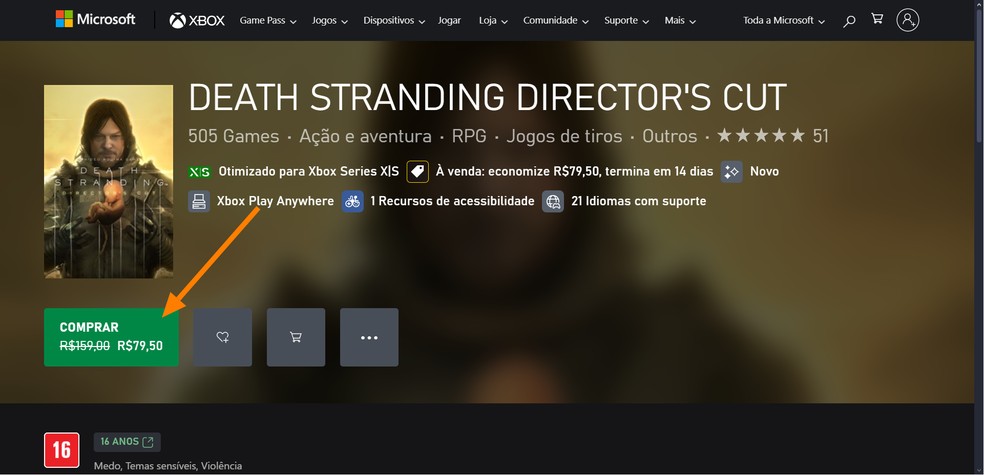The width and height of the screenshot is (984, 475).
Task: Click the Xbox Play Anywhere device icon
Action: pos(199,201)
